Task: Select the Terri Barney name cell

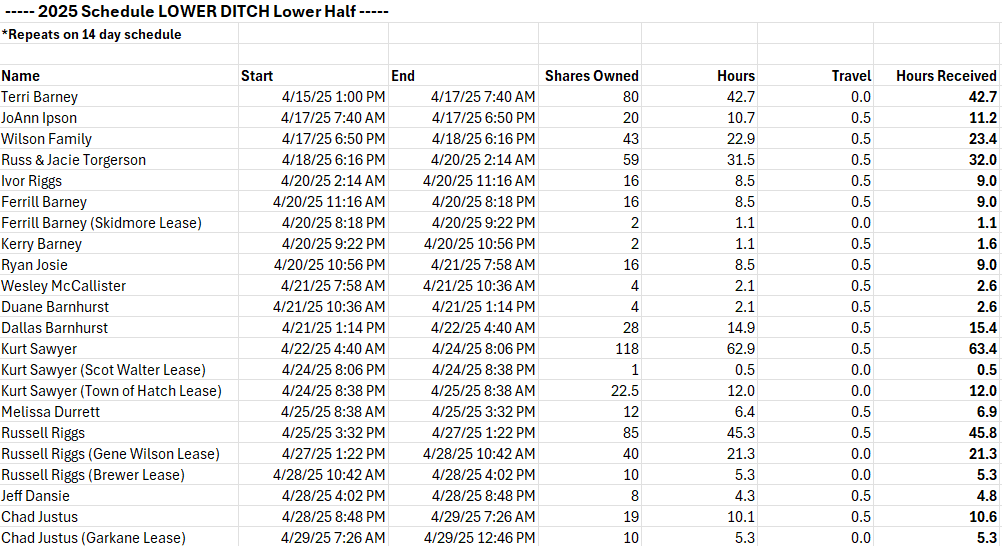Action: click(x=119, y=97)
